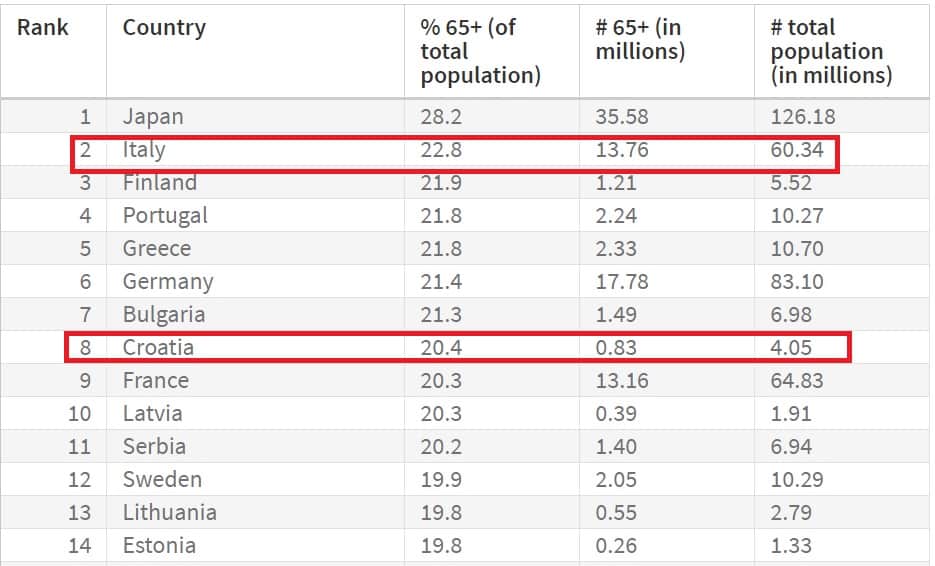Select the Japan country cell
Screen dimensions: 935x566
(x=153, y=117)
